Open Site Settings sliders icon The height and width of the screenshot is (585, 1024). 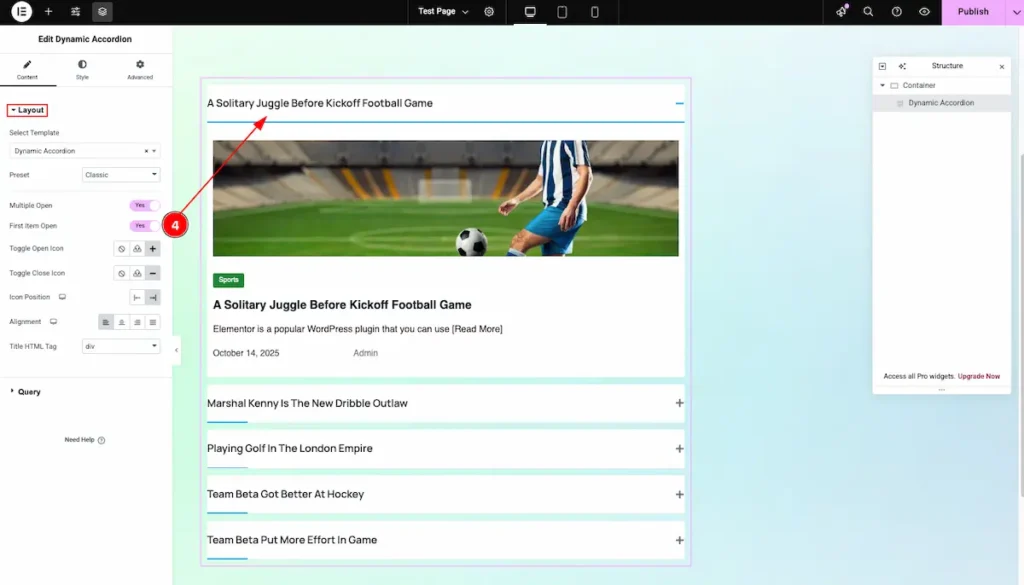point(76,12)
